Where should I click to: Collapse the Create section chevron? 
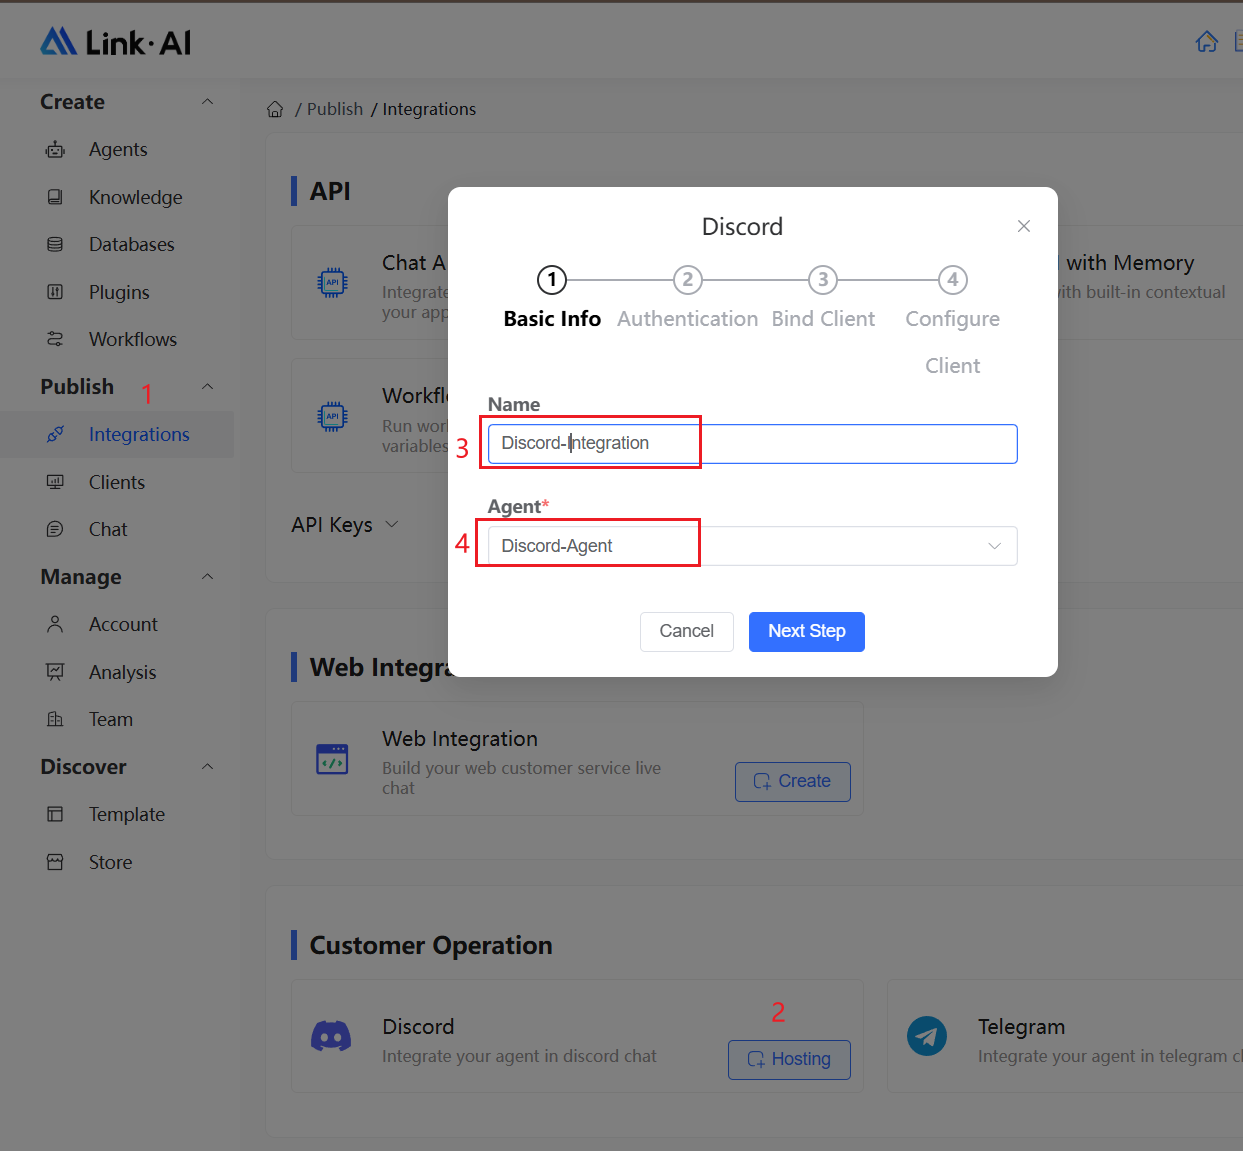coord(208,101)
